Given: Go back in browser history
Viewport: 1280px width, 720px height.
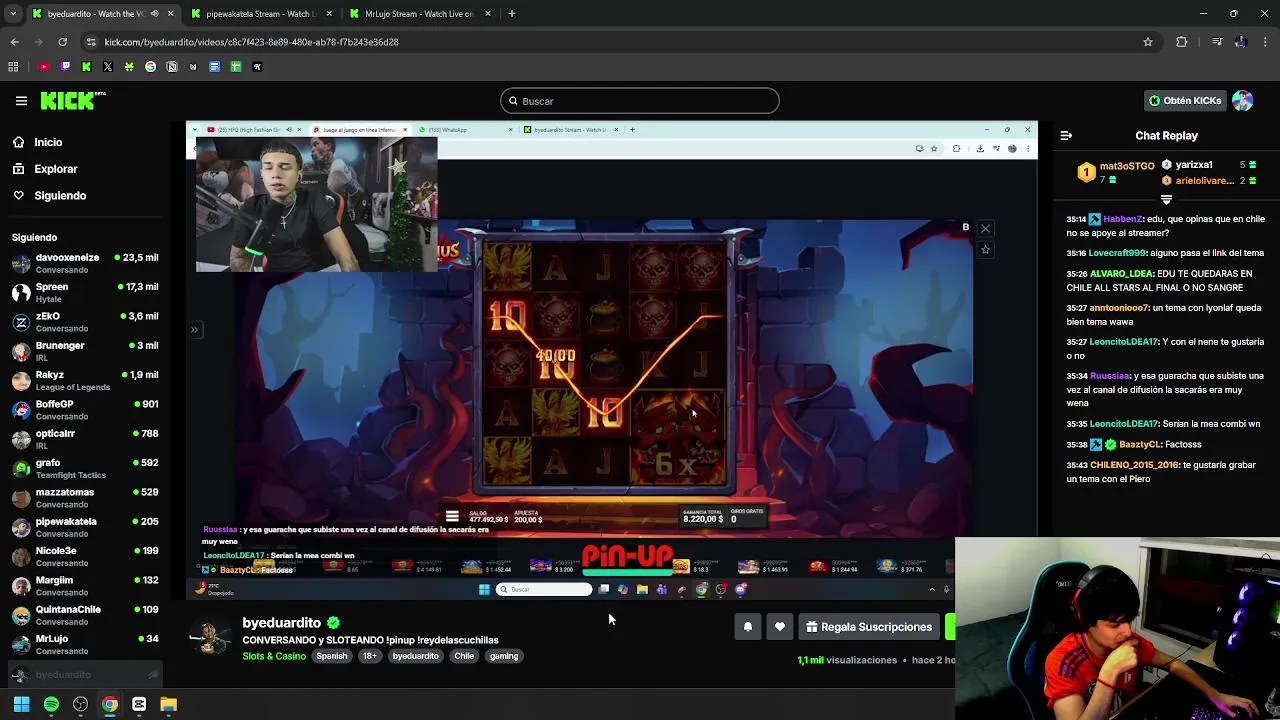Looking at the screenshot, I should click(x=14, y=42).
